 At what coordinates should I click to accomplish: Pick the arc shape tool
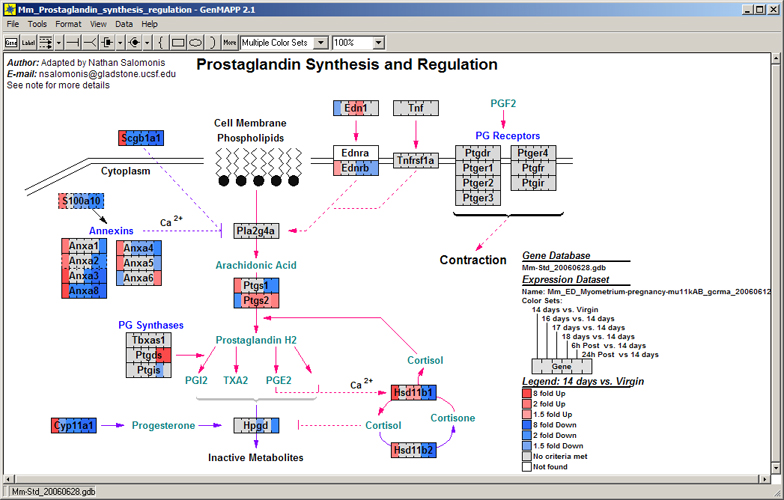coord(212,43)
